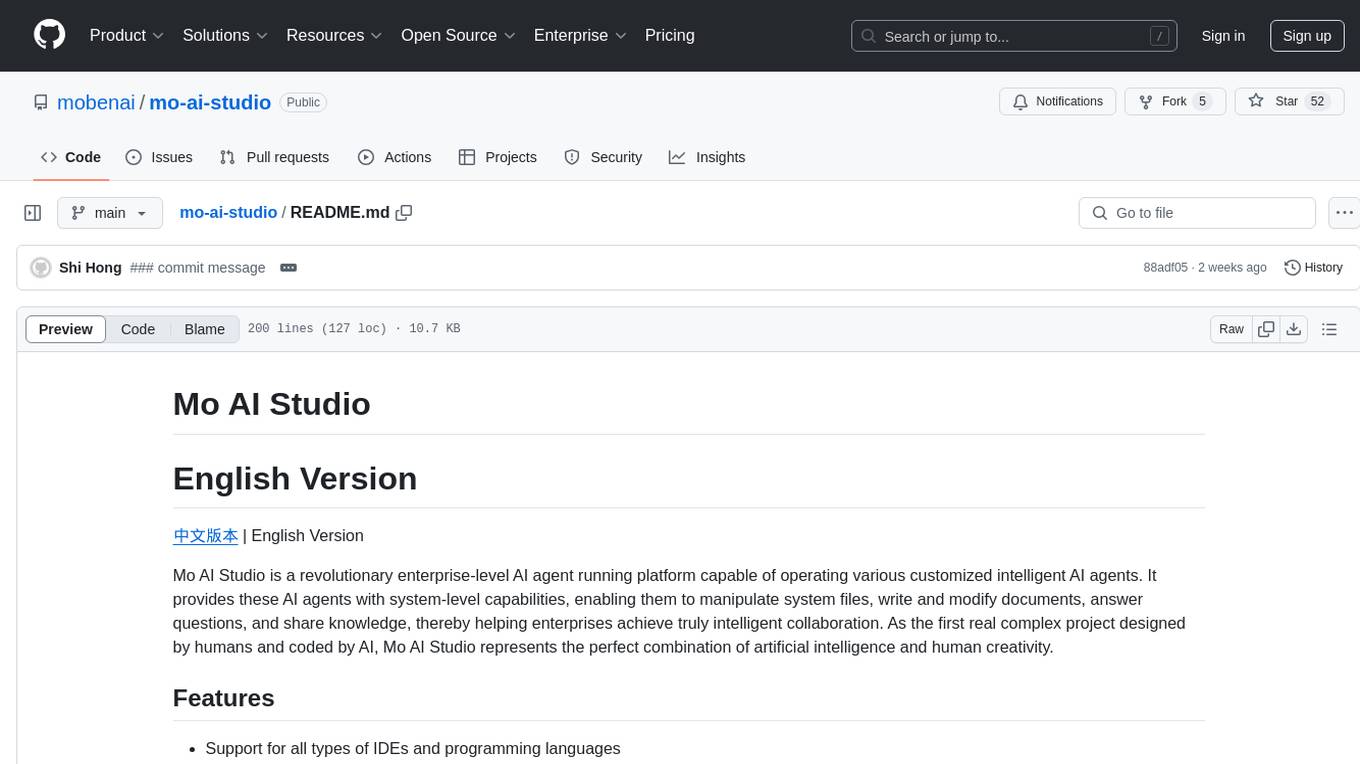The image size is (1360, 764).
Task: Switch to the Projects tab
Action: click(498, 157)
